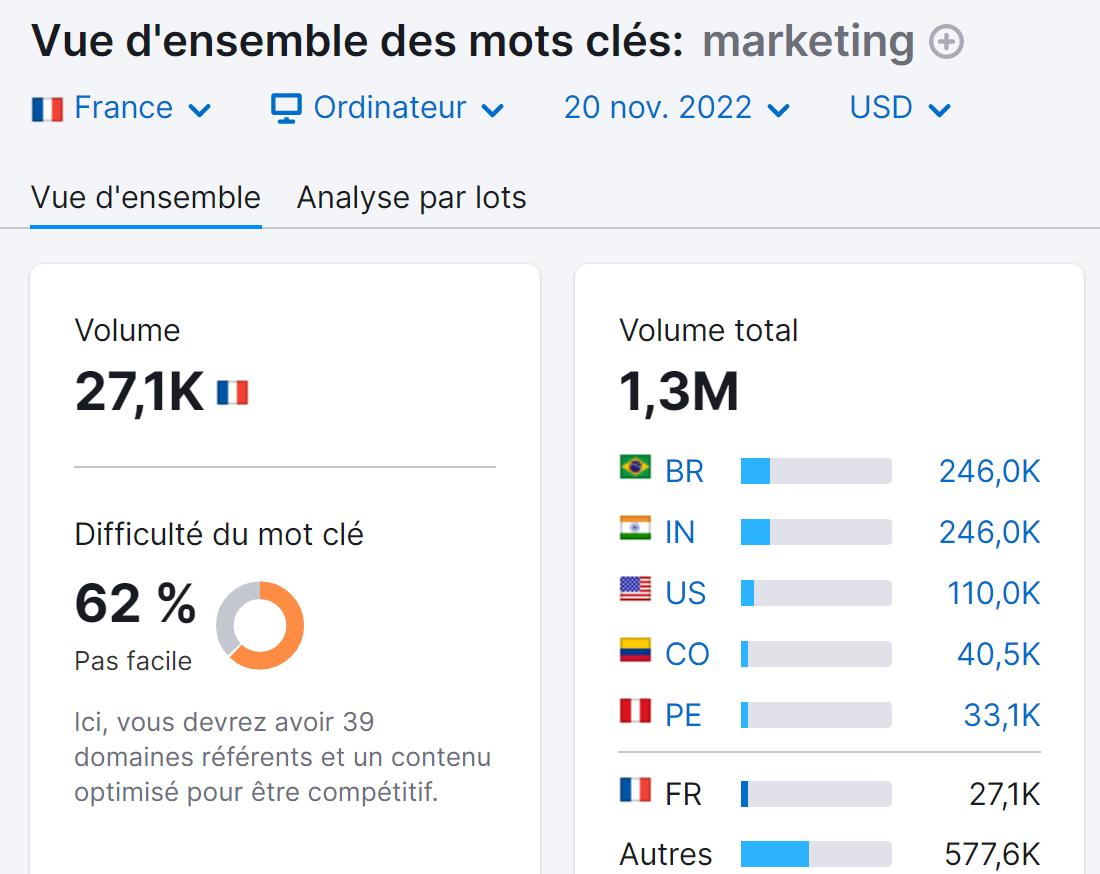Click the France flag in the location selector

pyautogui.click(x=48, y=107)
